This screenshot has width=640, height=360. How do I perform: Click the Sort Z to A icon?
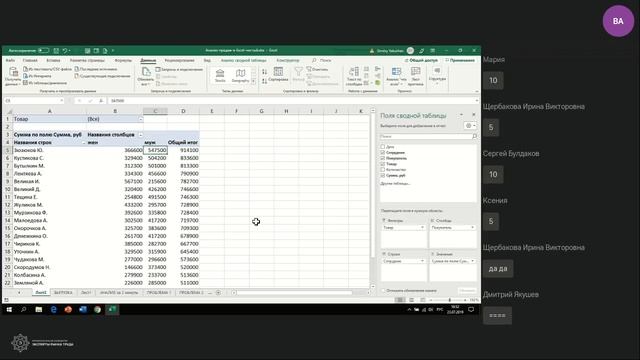pyautogui.click(x=264, y=81)
